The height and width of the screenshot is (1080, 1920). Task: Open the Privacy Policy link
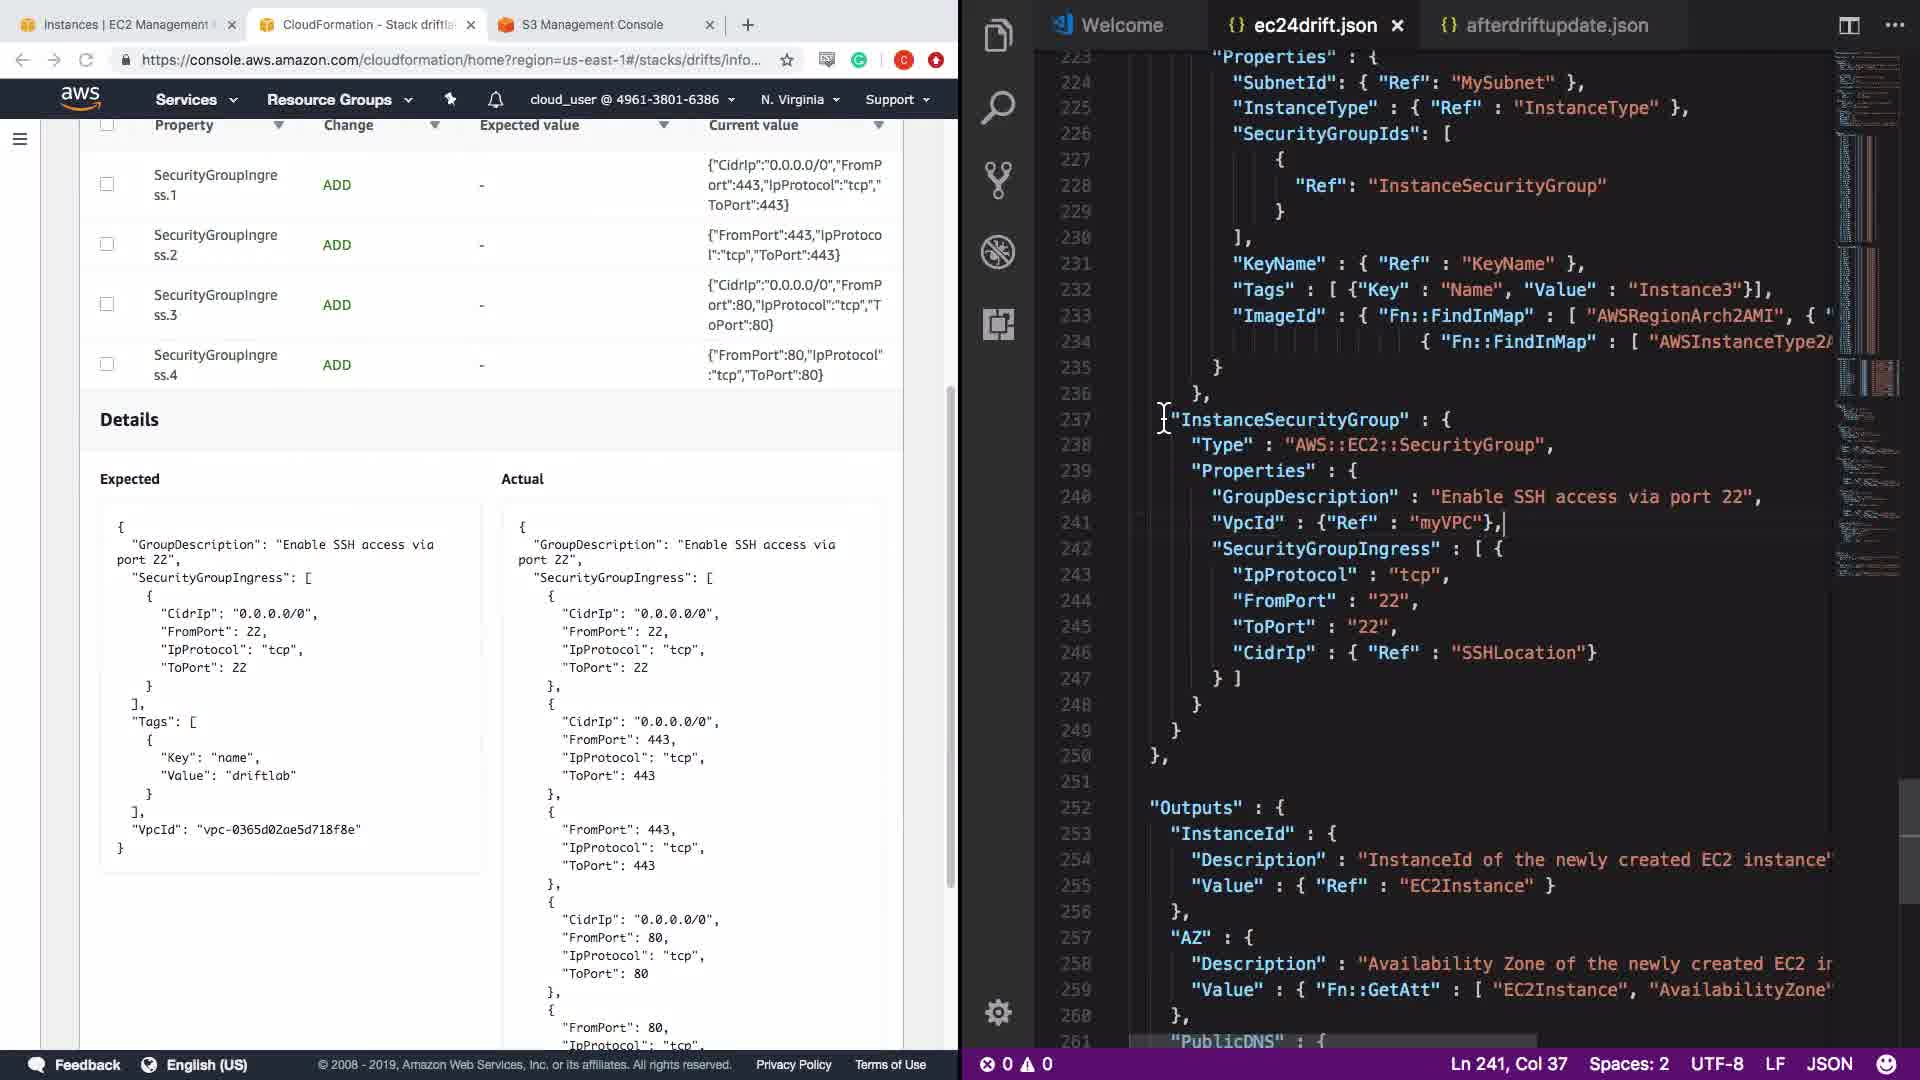pyautogui.click(x=793, y=1064)
